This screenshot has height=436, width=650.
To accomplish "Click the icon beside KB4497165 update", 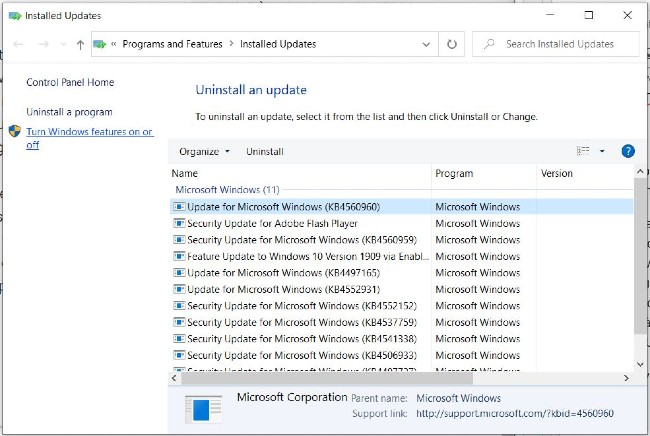I will coord(179,273).
